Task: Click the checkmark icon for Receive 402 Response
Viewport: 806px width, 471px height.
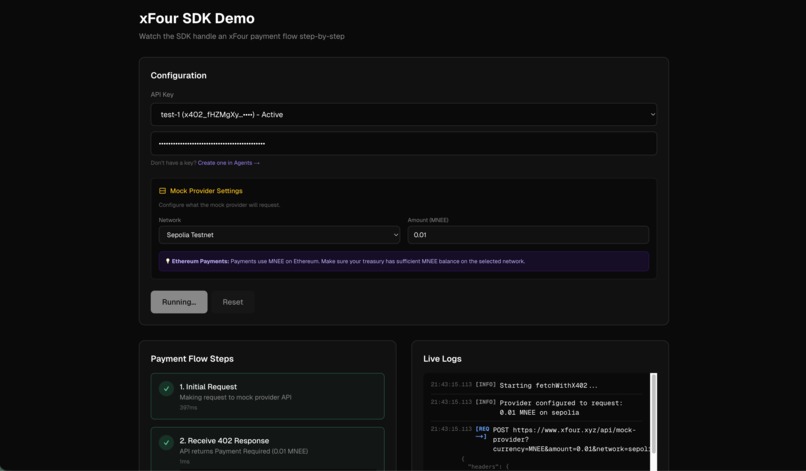Action: tap(166, 443)
